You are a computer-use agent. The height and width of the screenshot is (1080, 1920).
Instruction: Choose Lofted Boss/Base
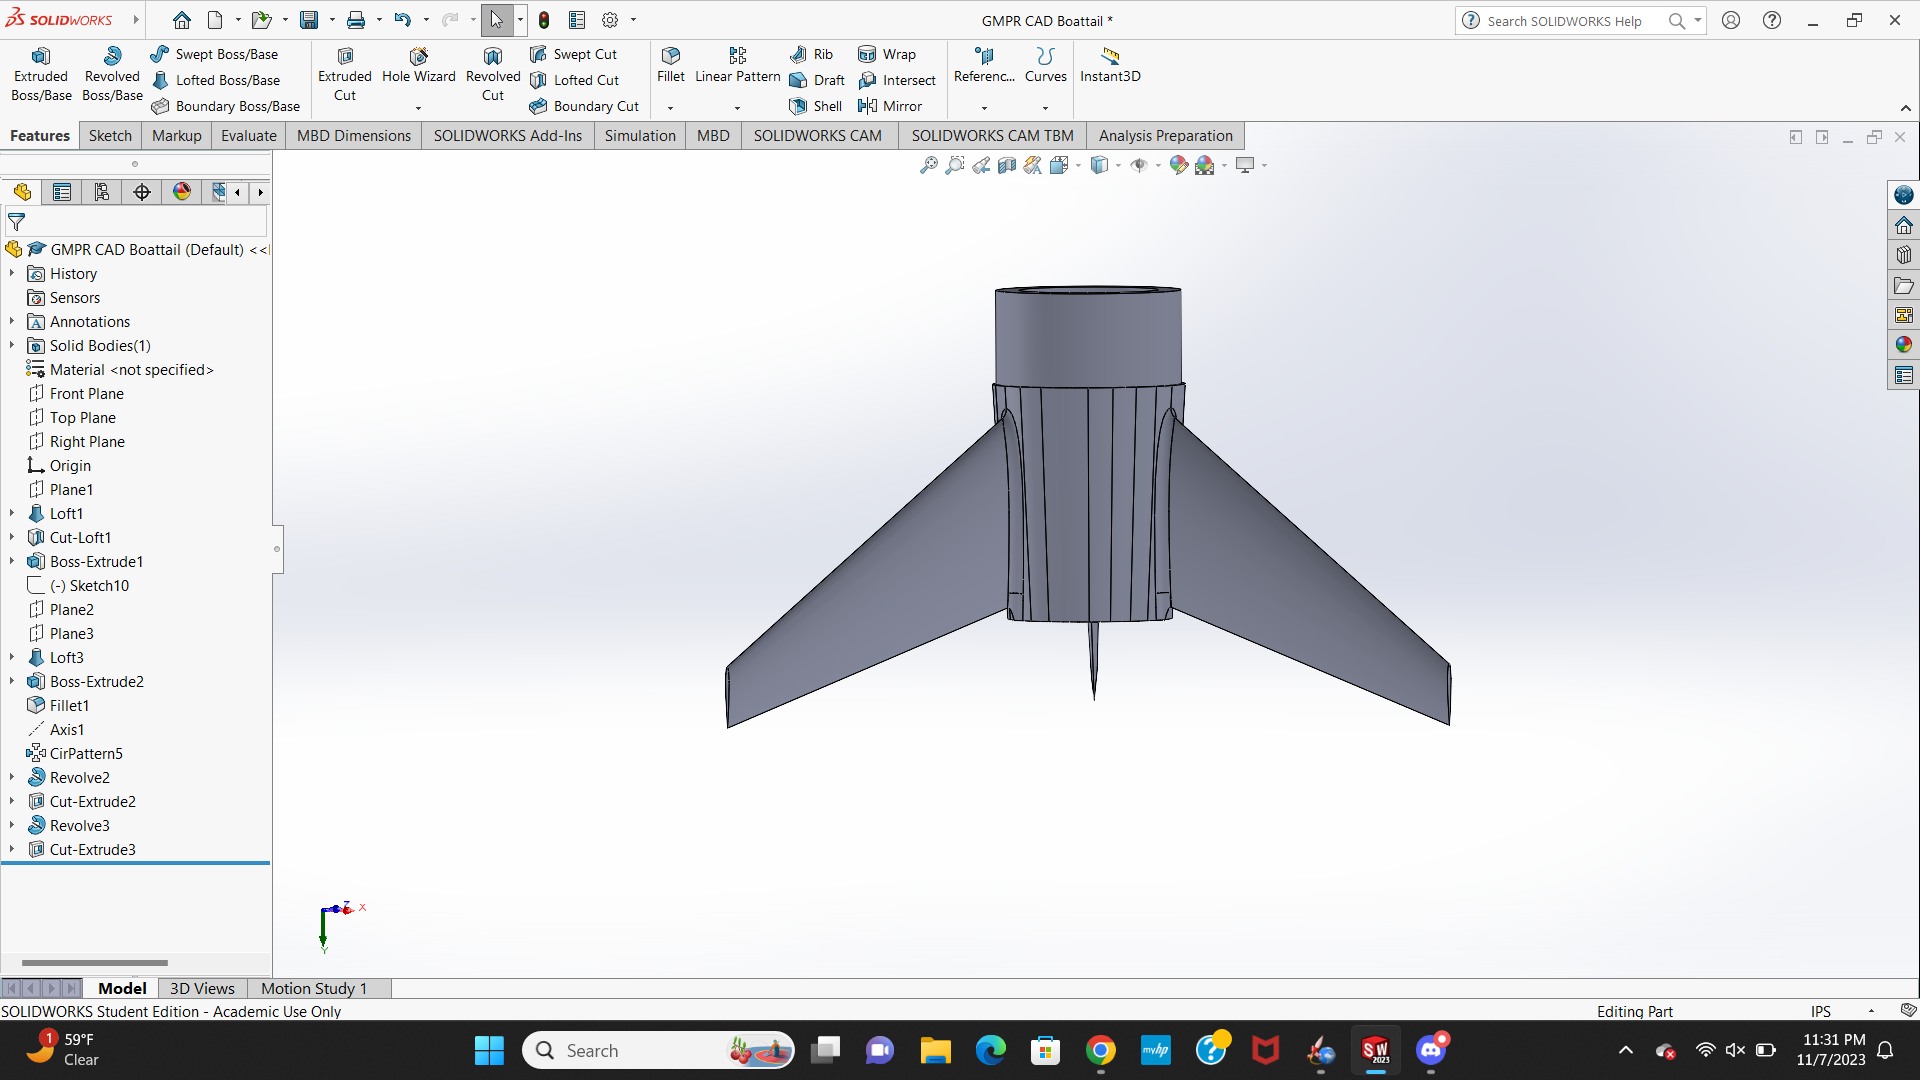(216, 80)
